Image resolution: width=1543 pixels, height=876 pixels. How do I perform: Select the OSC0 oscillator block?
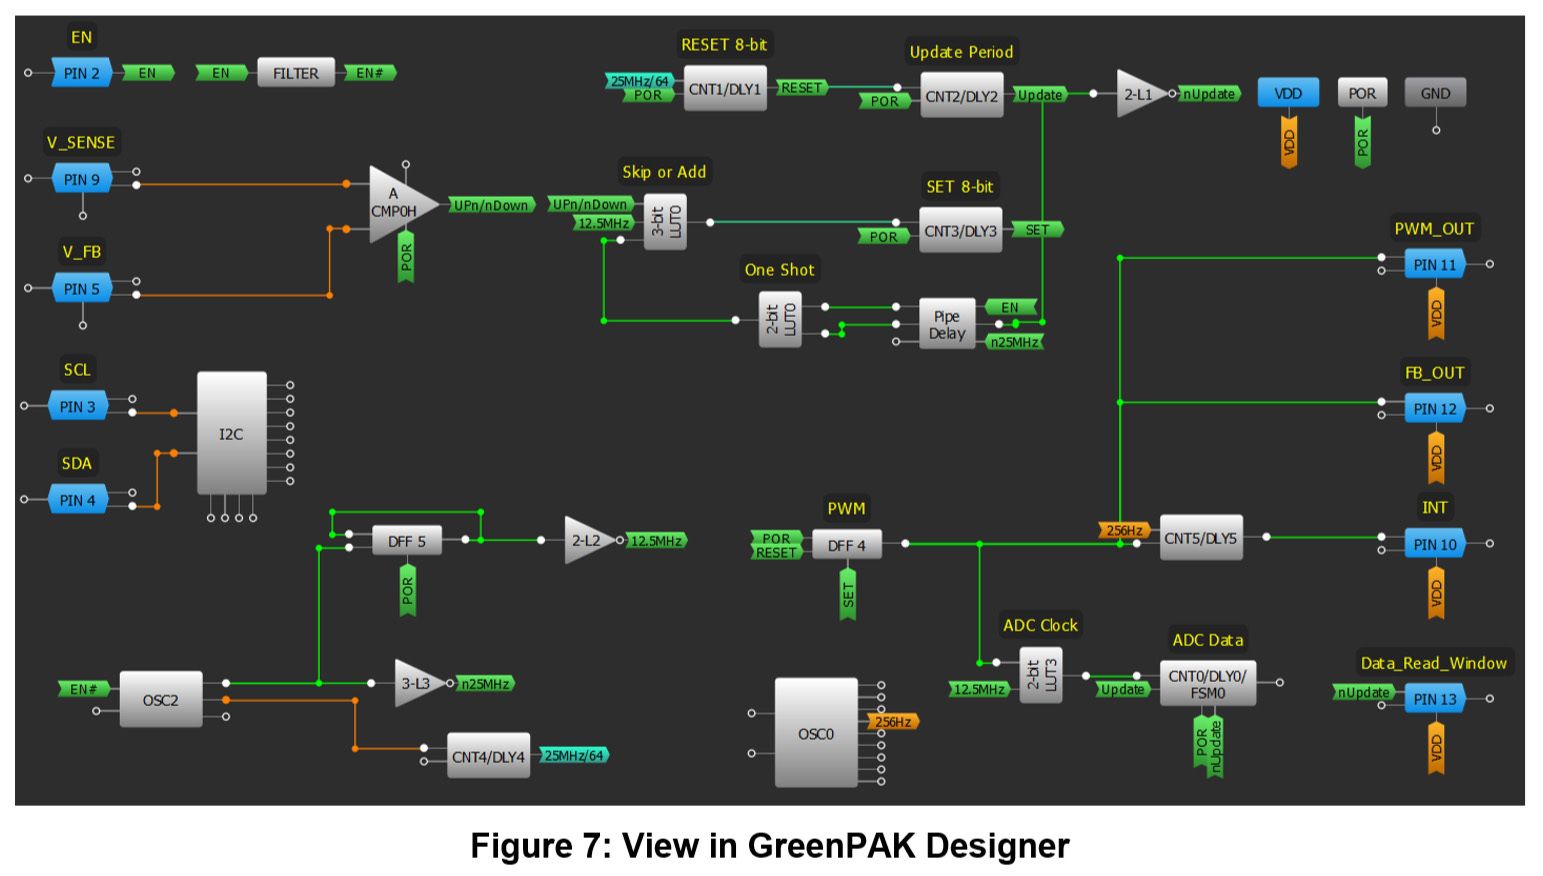[x=814, y=734]
